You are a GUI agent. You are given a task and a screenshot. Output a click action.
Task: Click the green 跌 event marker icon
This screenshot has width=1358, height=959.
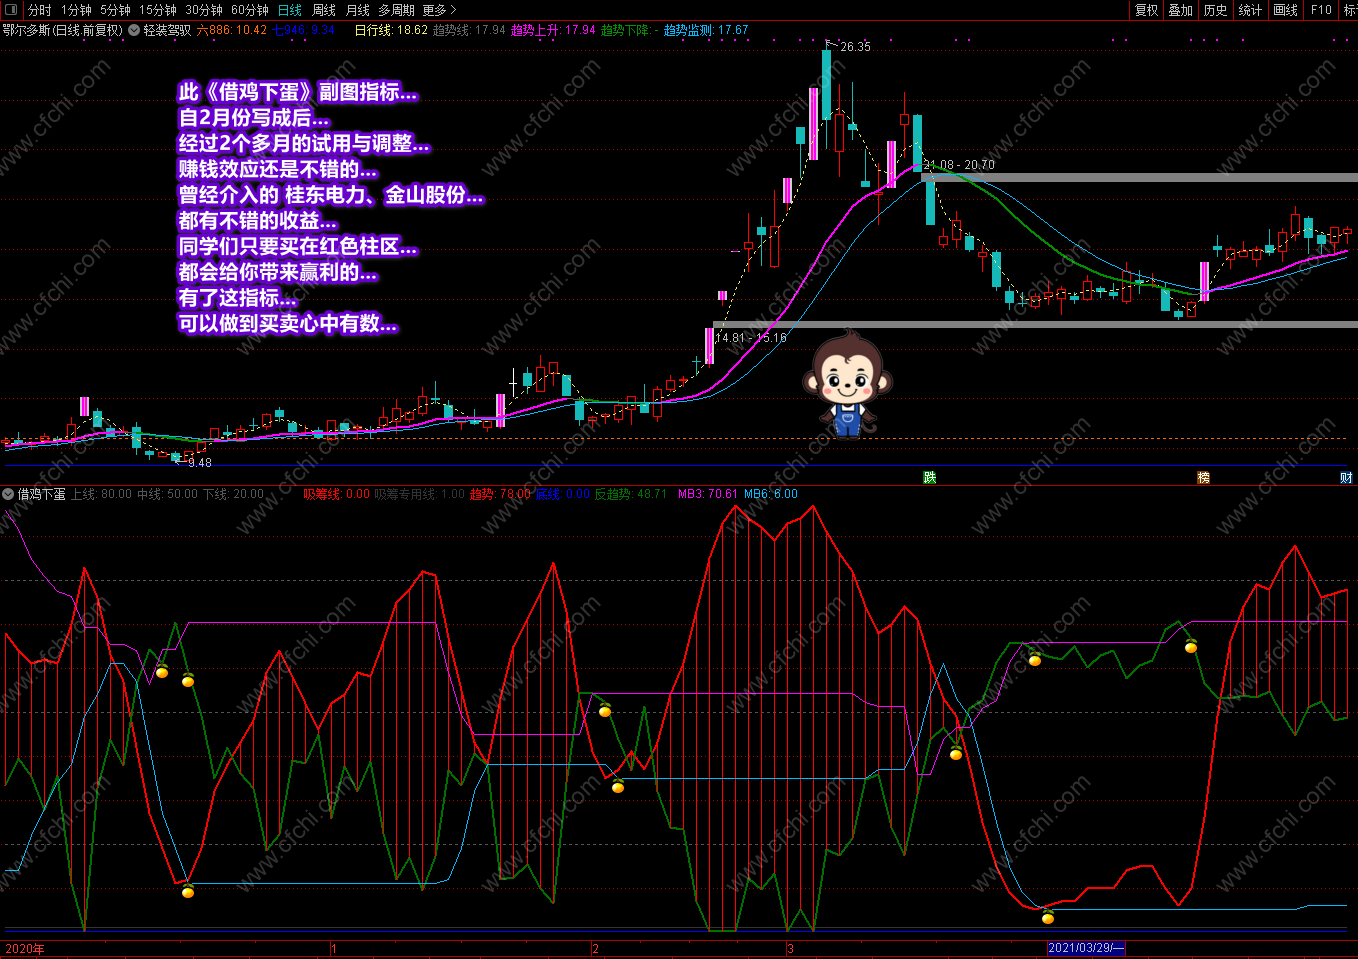[x=930, y=477]
